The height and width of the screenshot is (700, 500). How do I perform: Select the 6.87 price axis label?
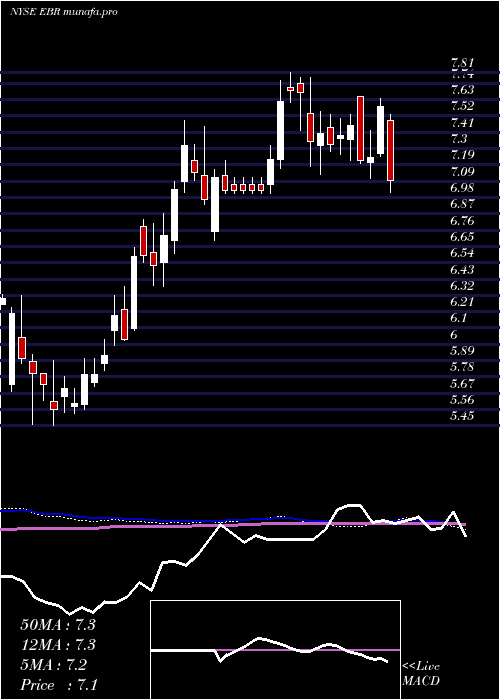pos(462,204)
